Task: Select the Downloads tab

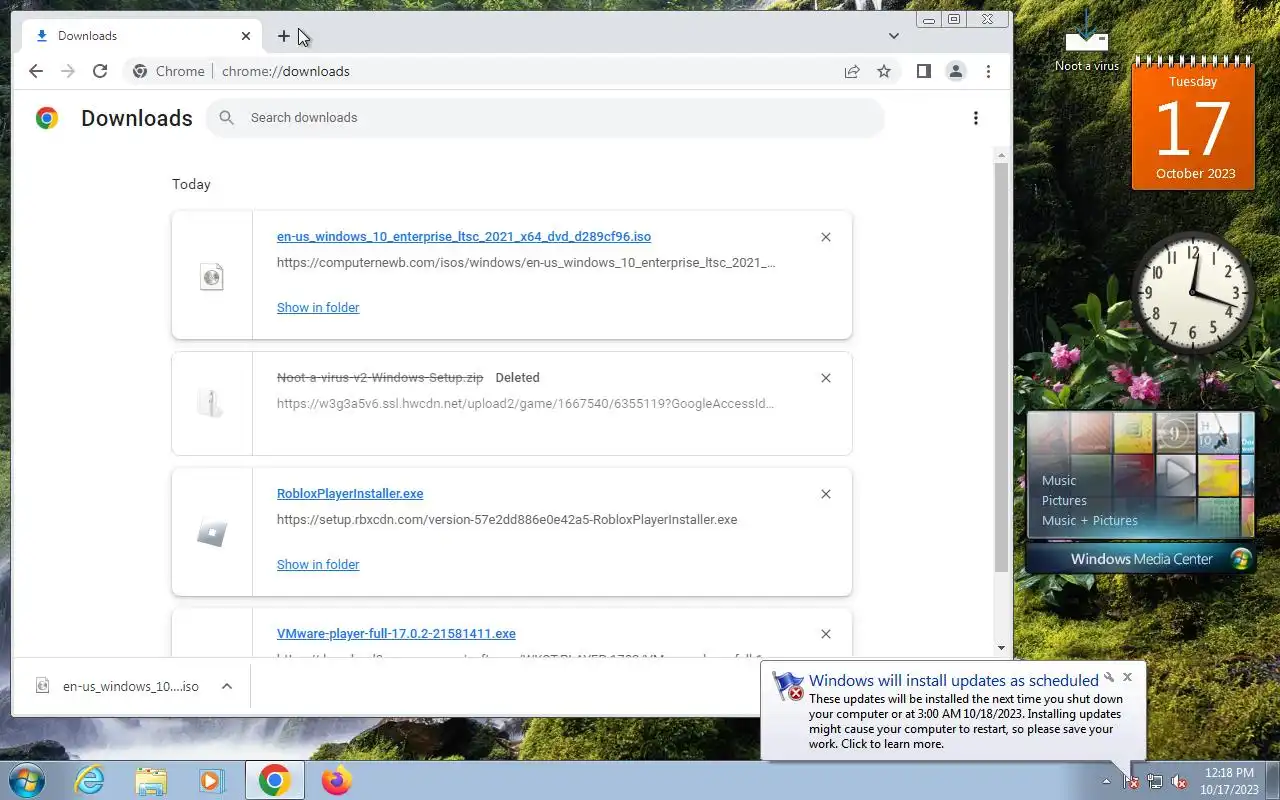Action: tap(143, 36)
